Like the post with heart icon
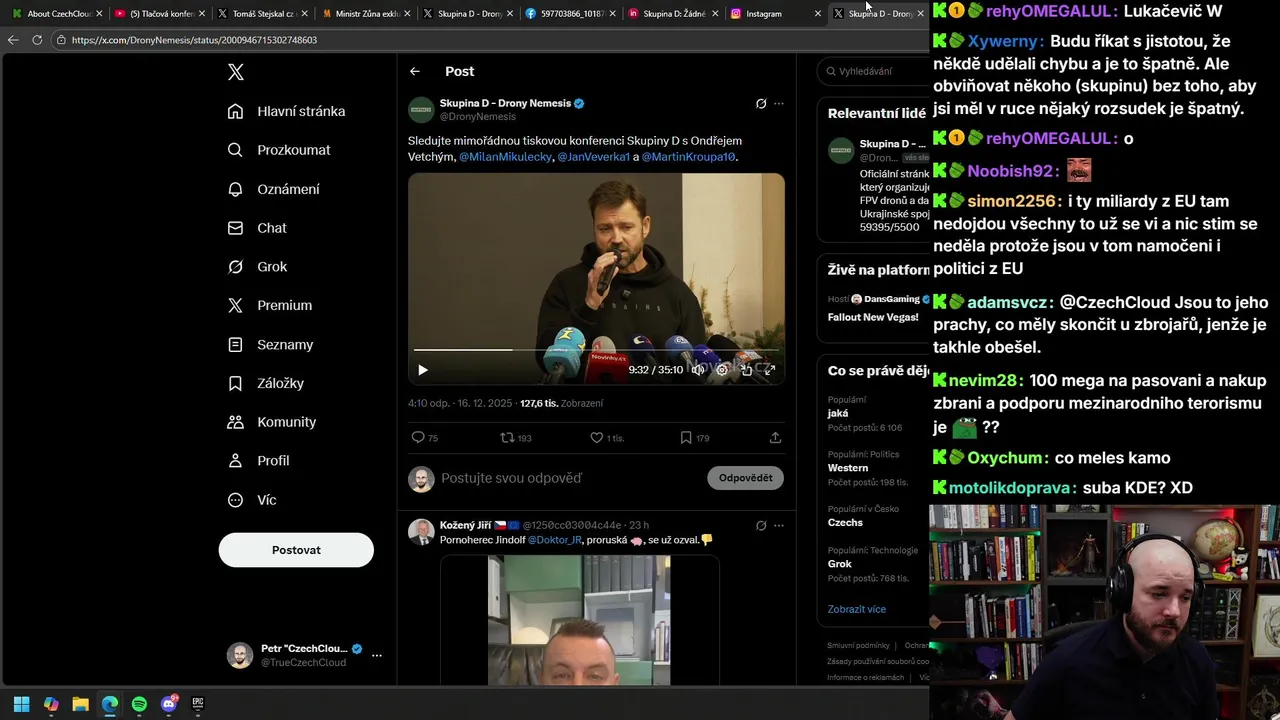Viewport: 1280px width, 720px height. 597,438
